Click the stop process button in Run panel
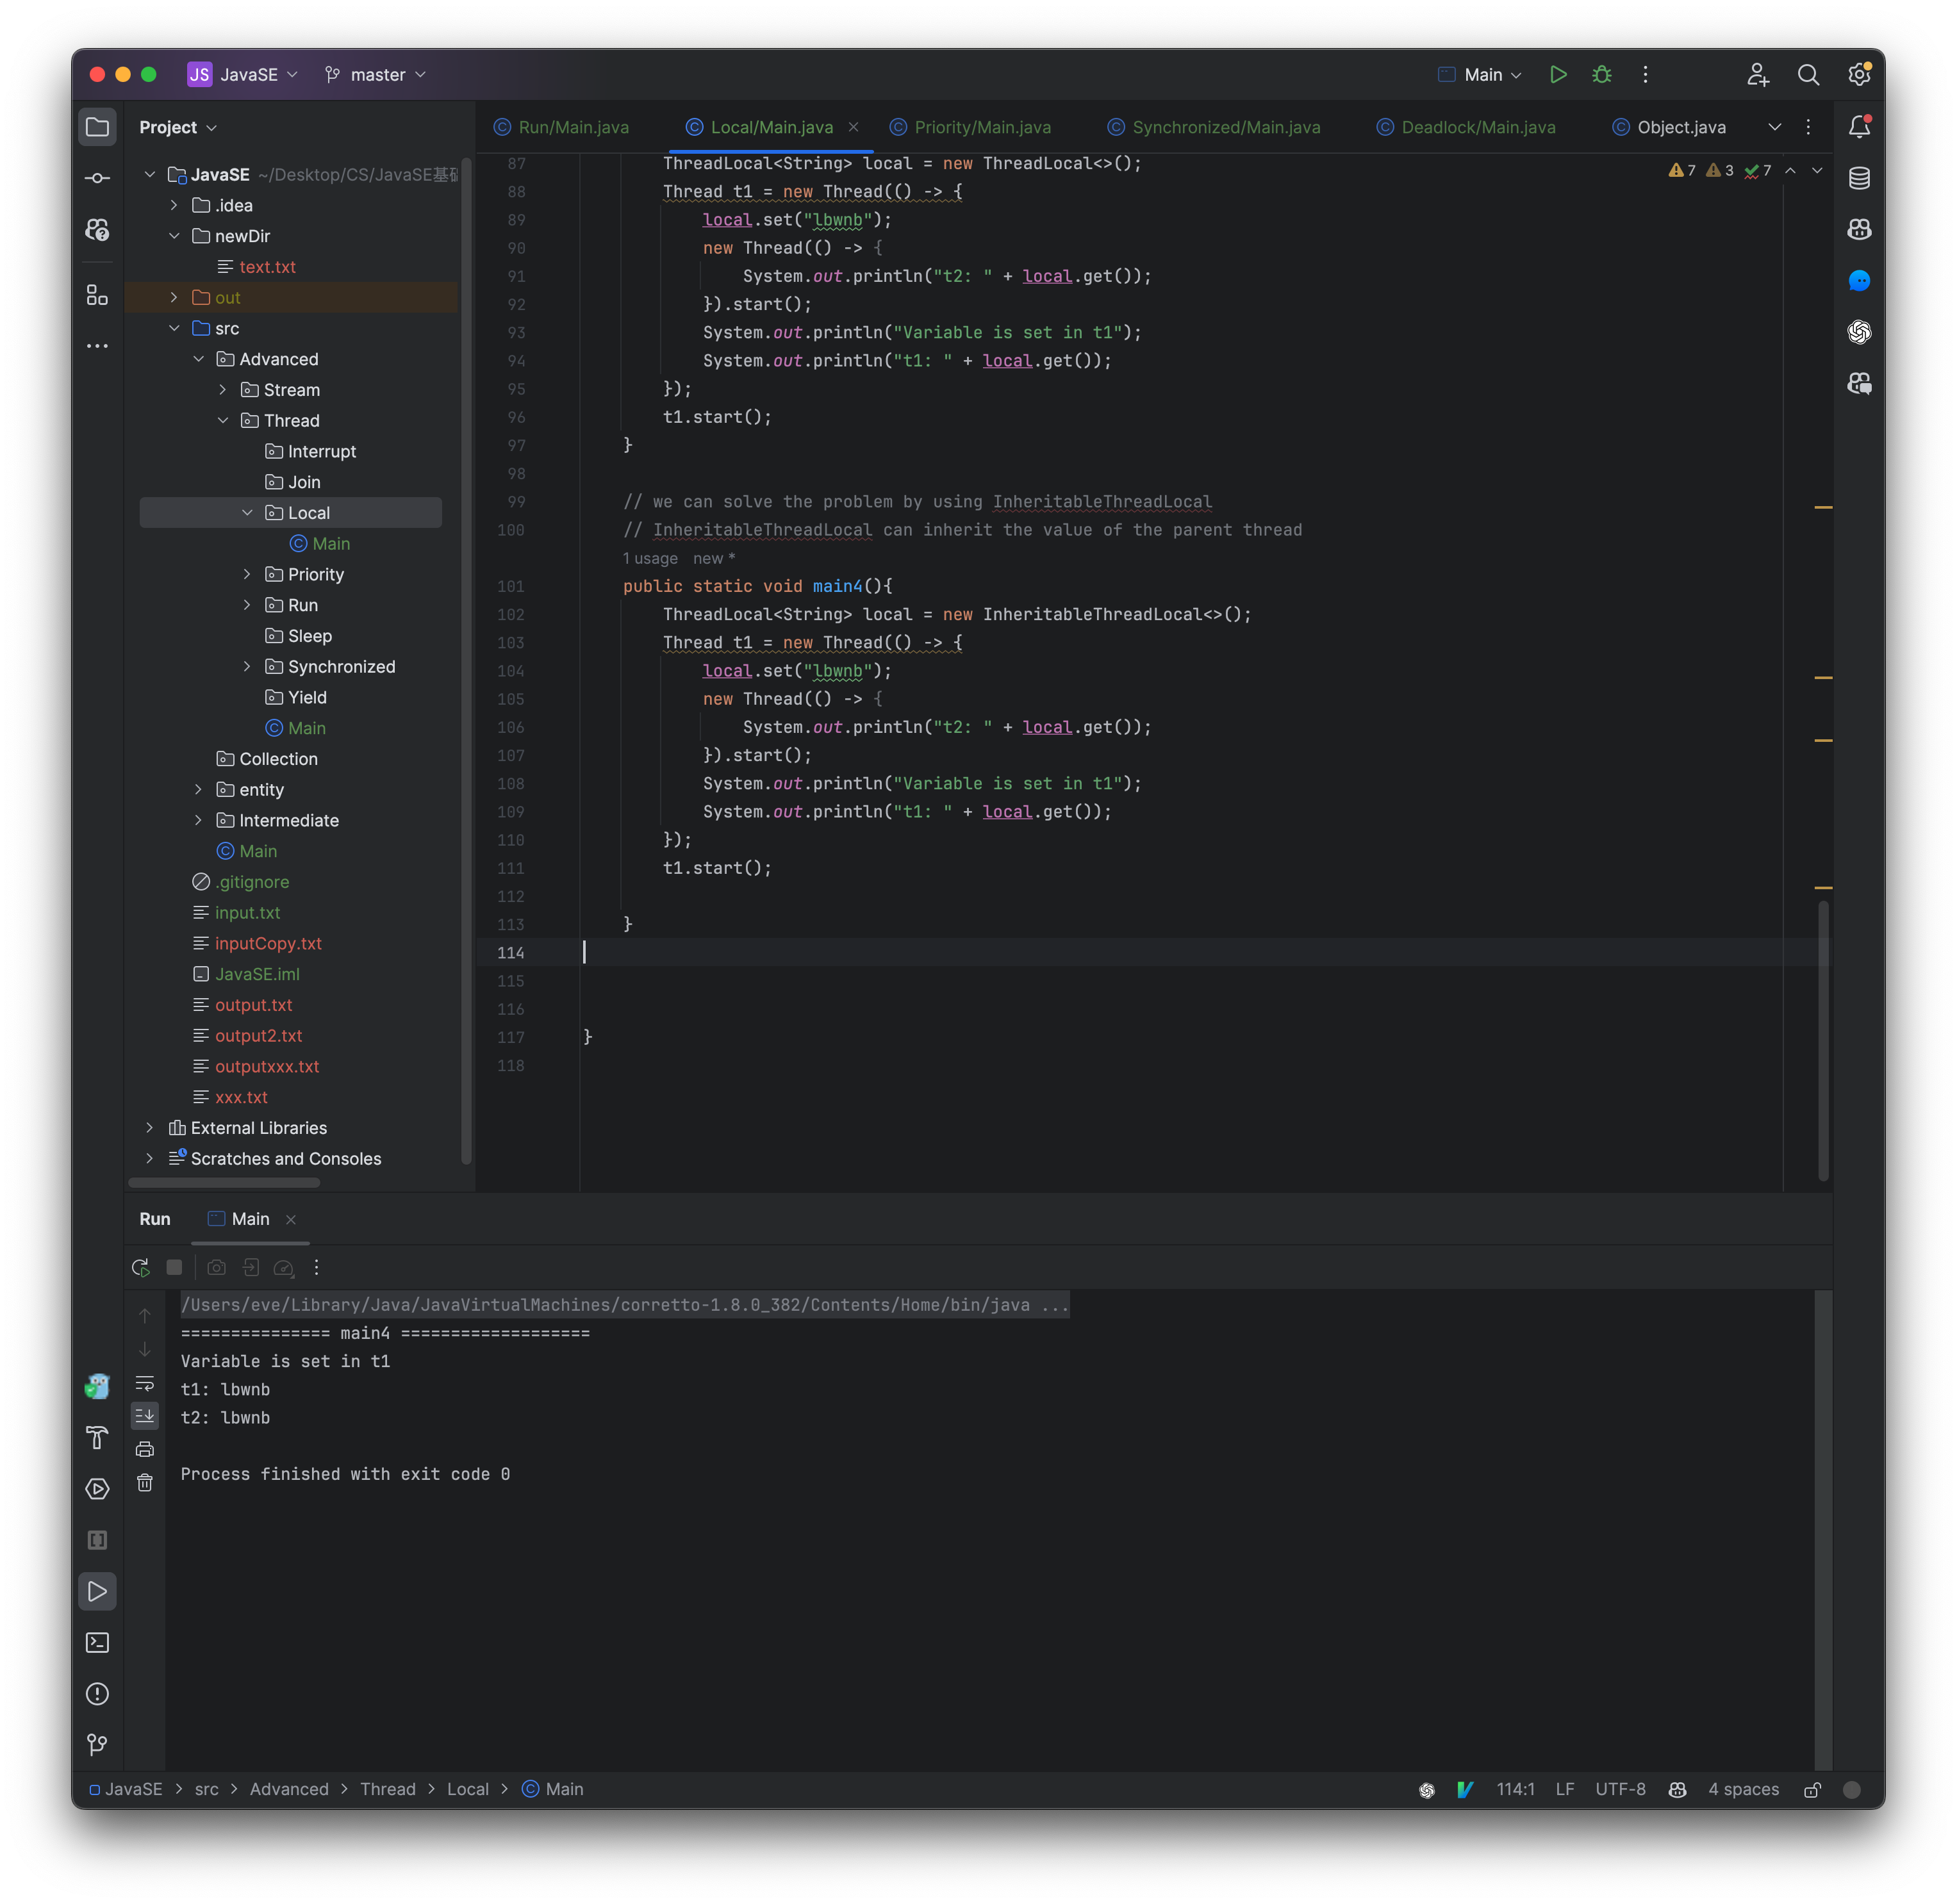The image size is (1957, 1904). pos(175,1267)
